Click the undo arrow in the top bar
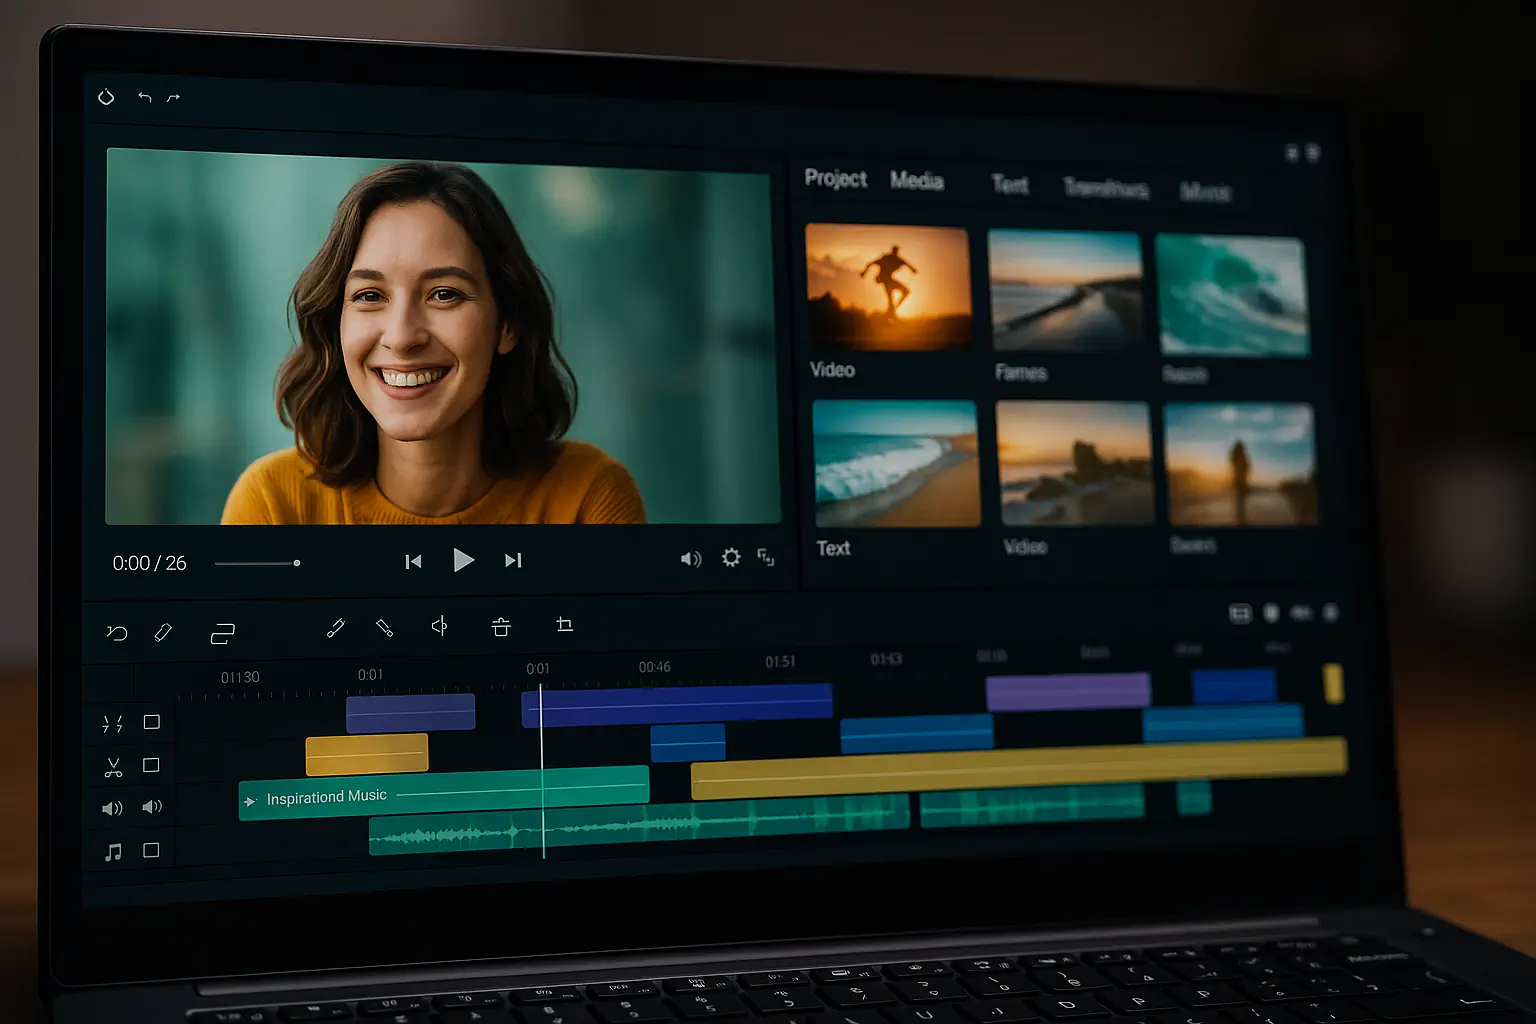The image size is (1536, 1024). click(x=145, y=97)
